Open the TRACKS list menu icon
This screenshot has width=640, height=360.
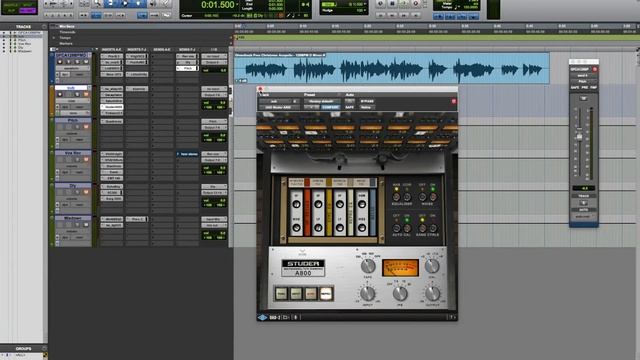point(44,27)
